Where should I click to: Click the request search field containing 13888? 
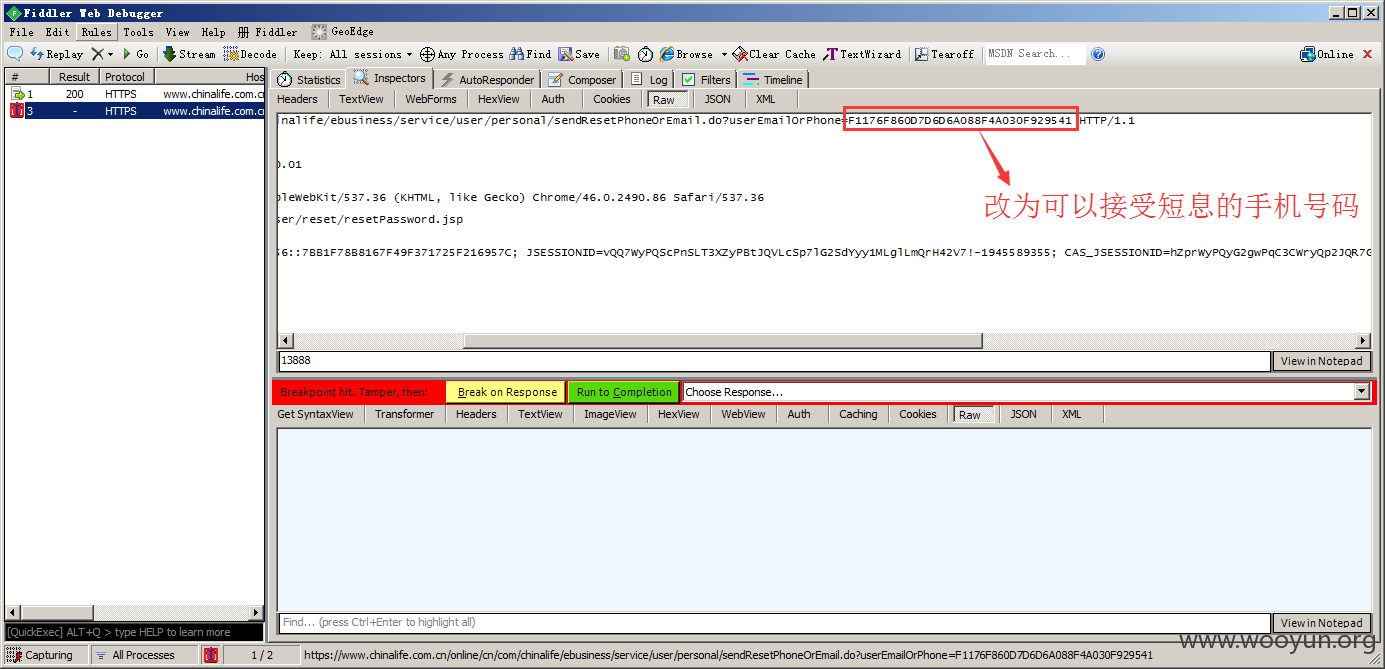[x=774, y=361]
